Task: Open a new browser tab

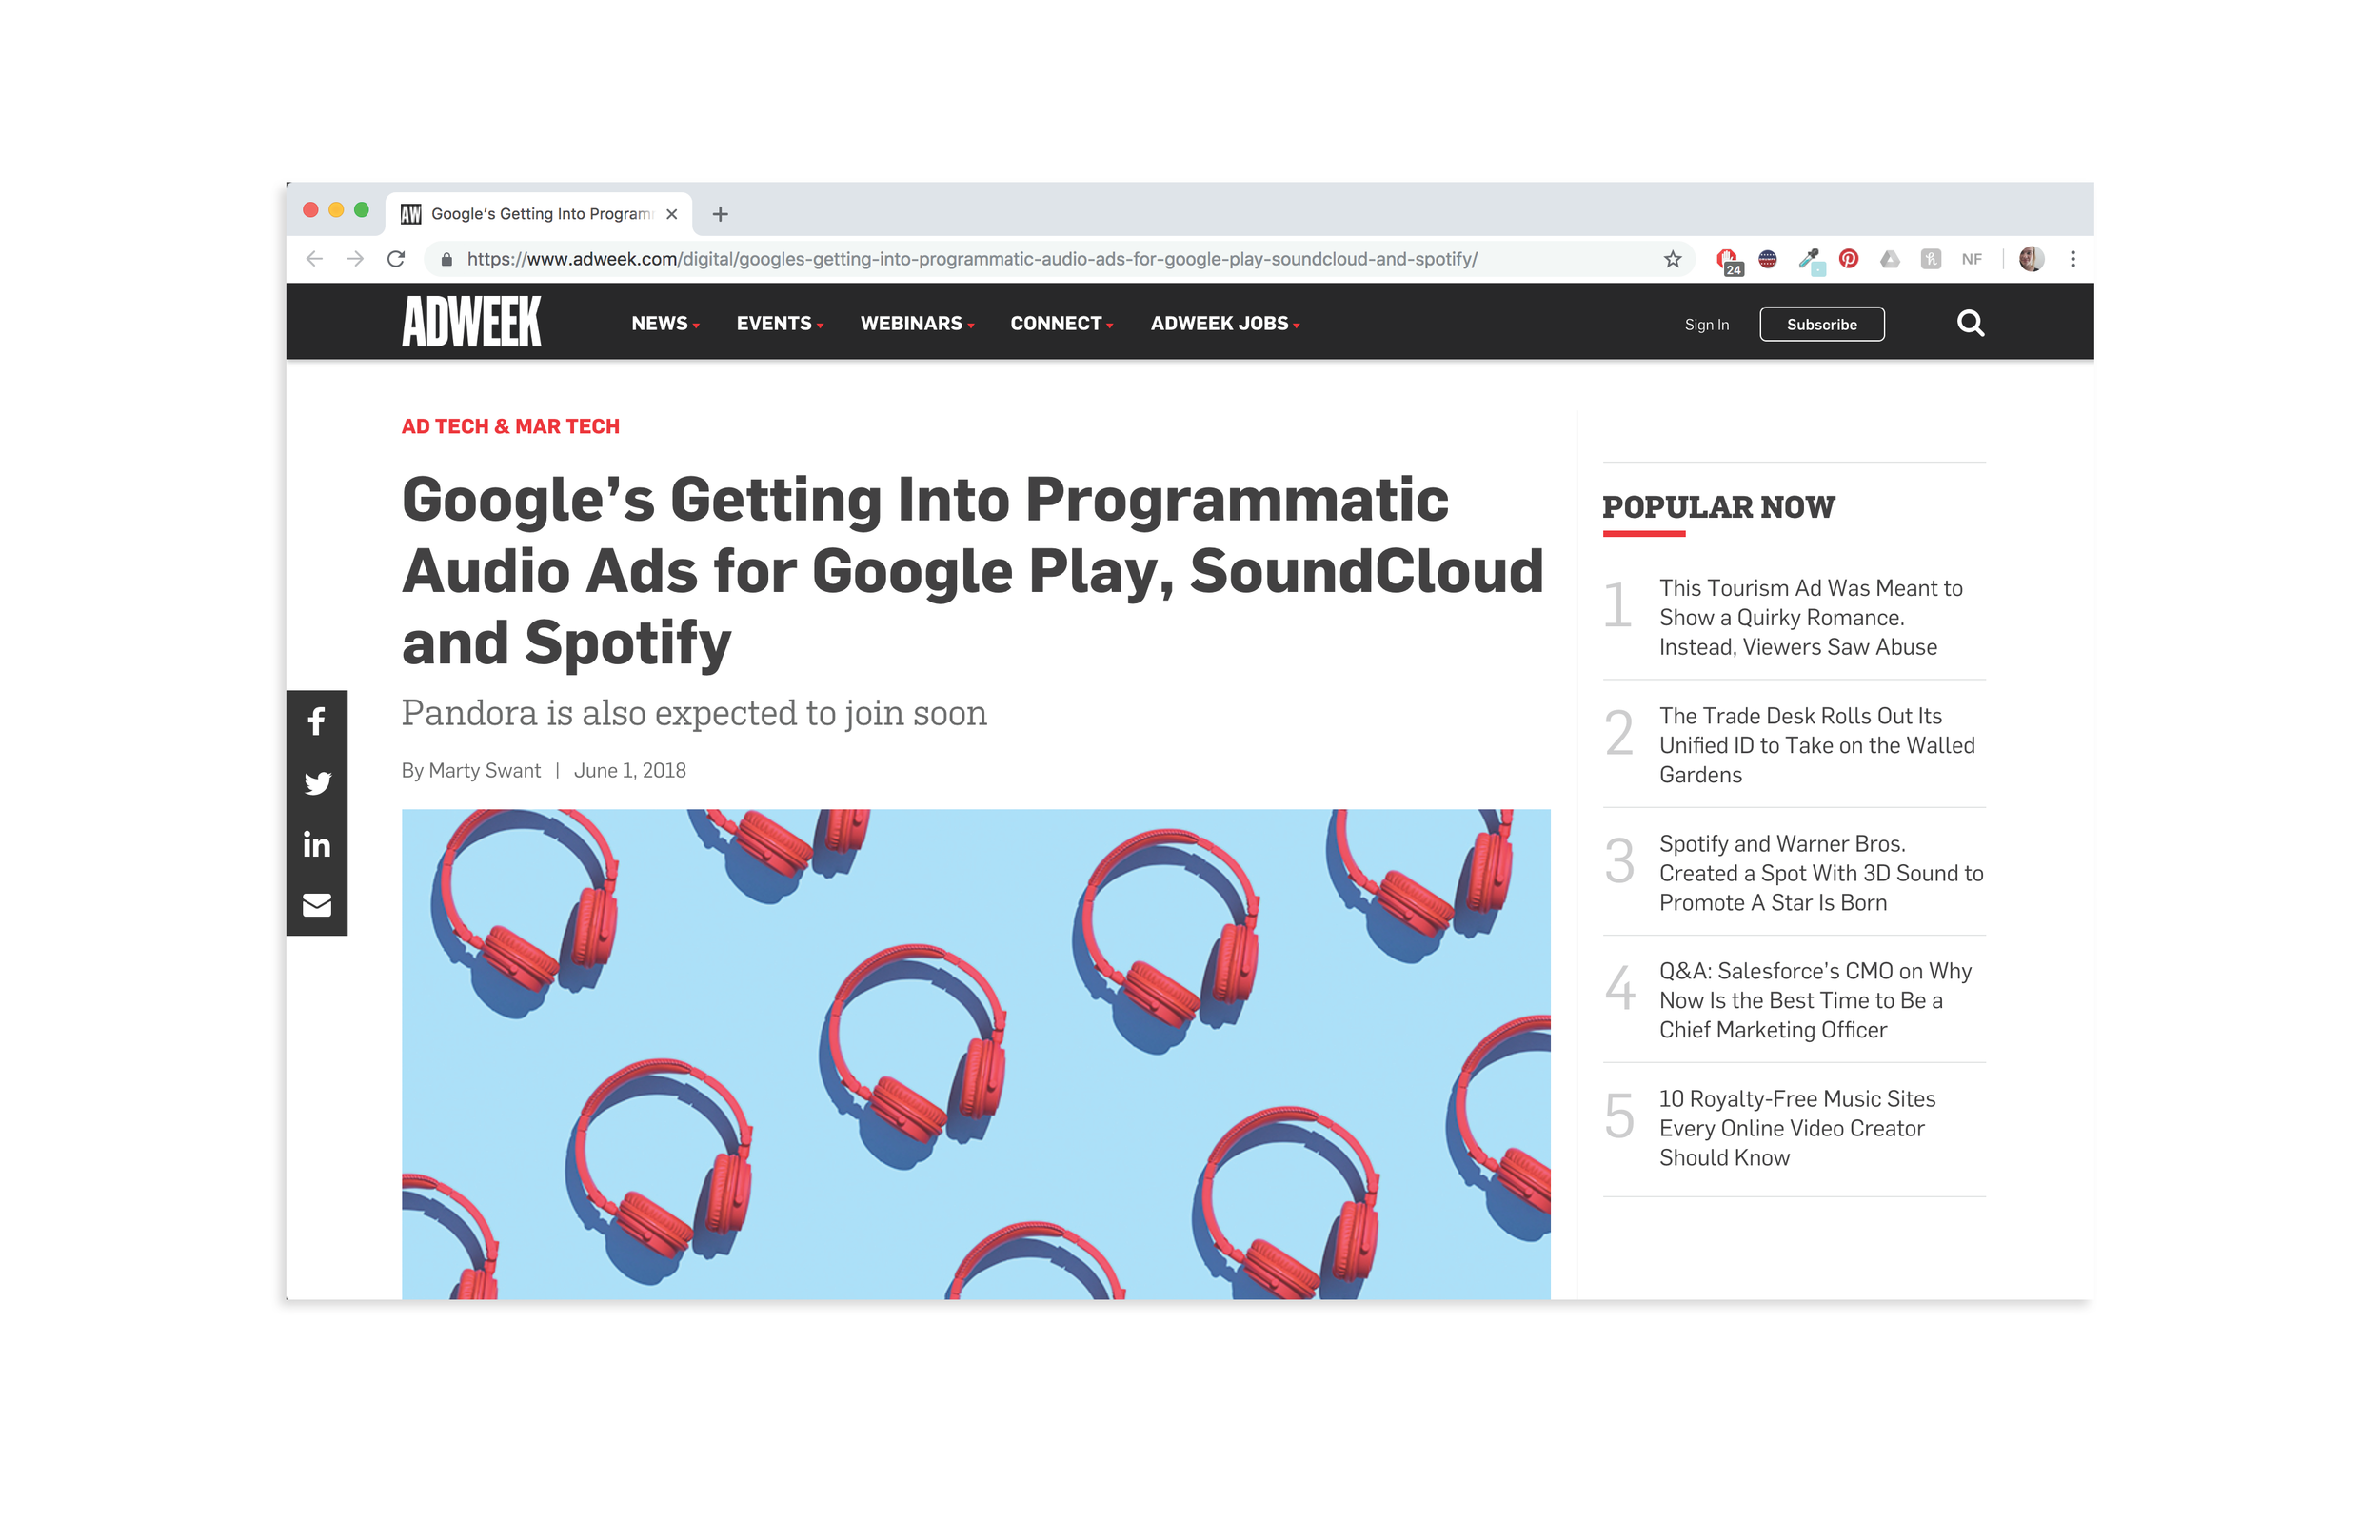Action: pyautogui.click(x=720, y=214)
